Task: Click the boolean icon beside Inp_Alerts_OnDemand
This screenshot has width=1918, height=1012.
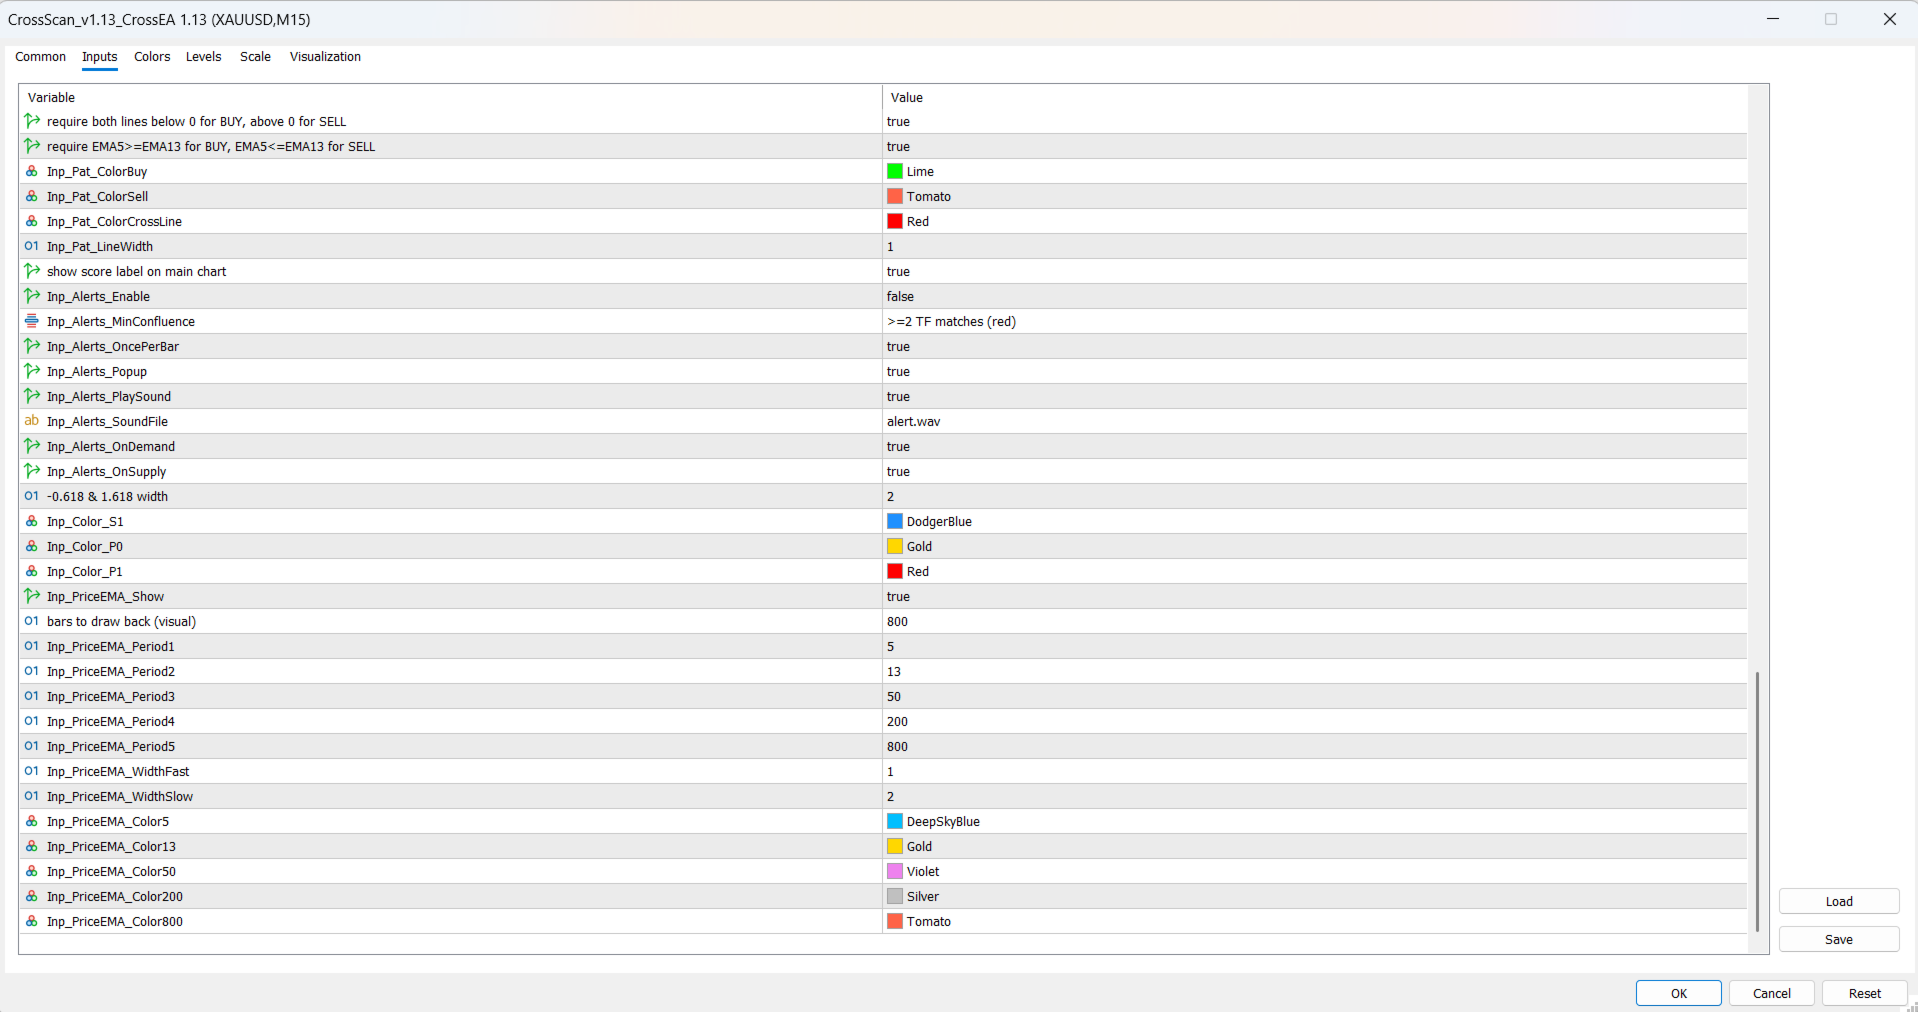Action: [32, 446]
